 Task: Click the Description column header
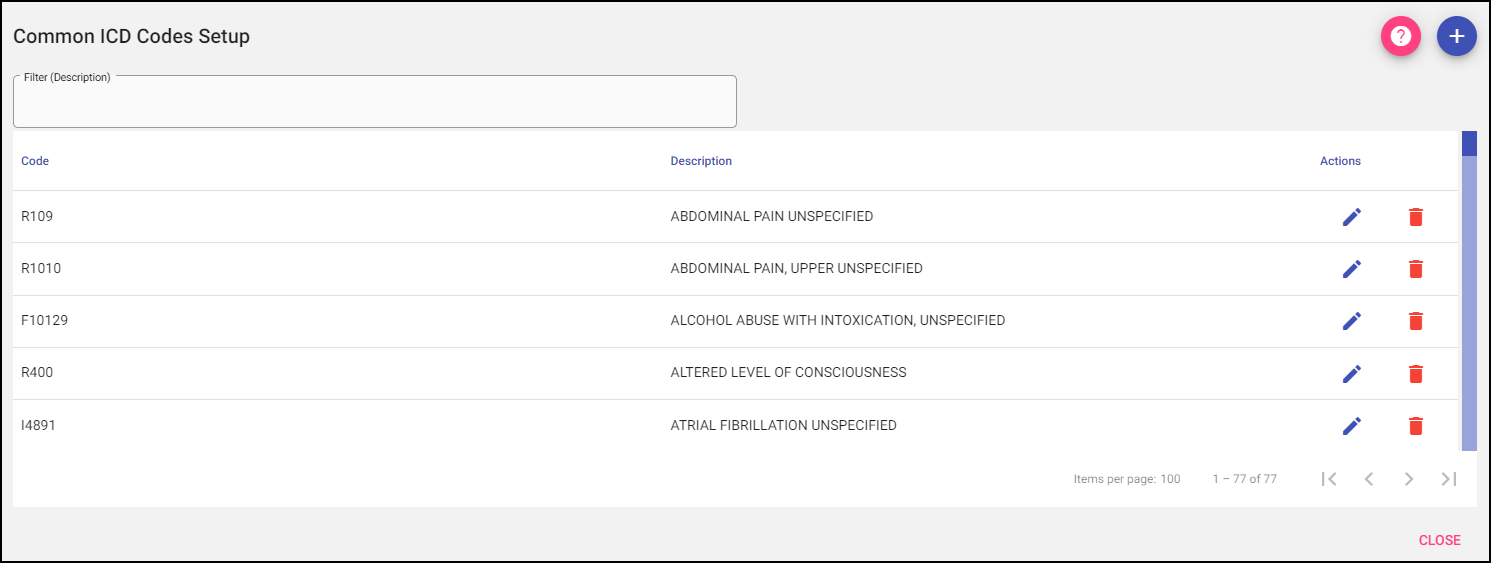[701, 161]
